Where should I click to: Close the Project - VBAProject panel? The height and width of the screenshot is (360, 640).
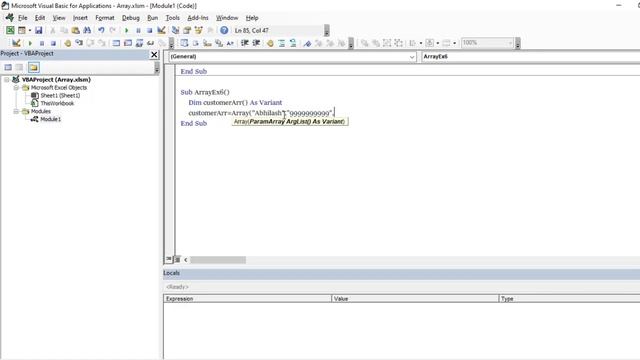click(x=154, y=55)
